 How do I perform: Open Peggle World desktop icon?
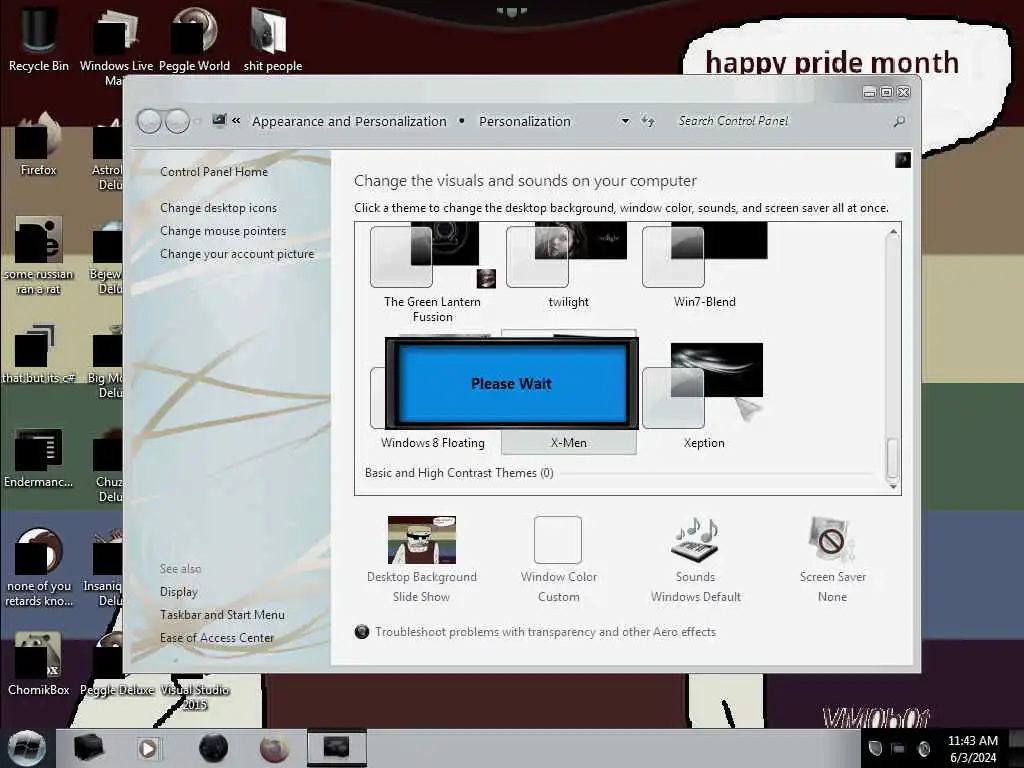point(194,38)
